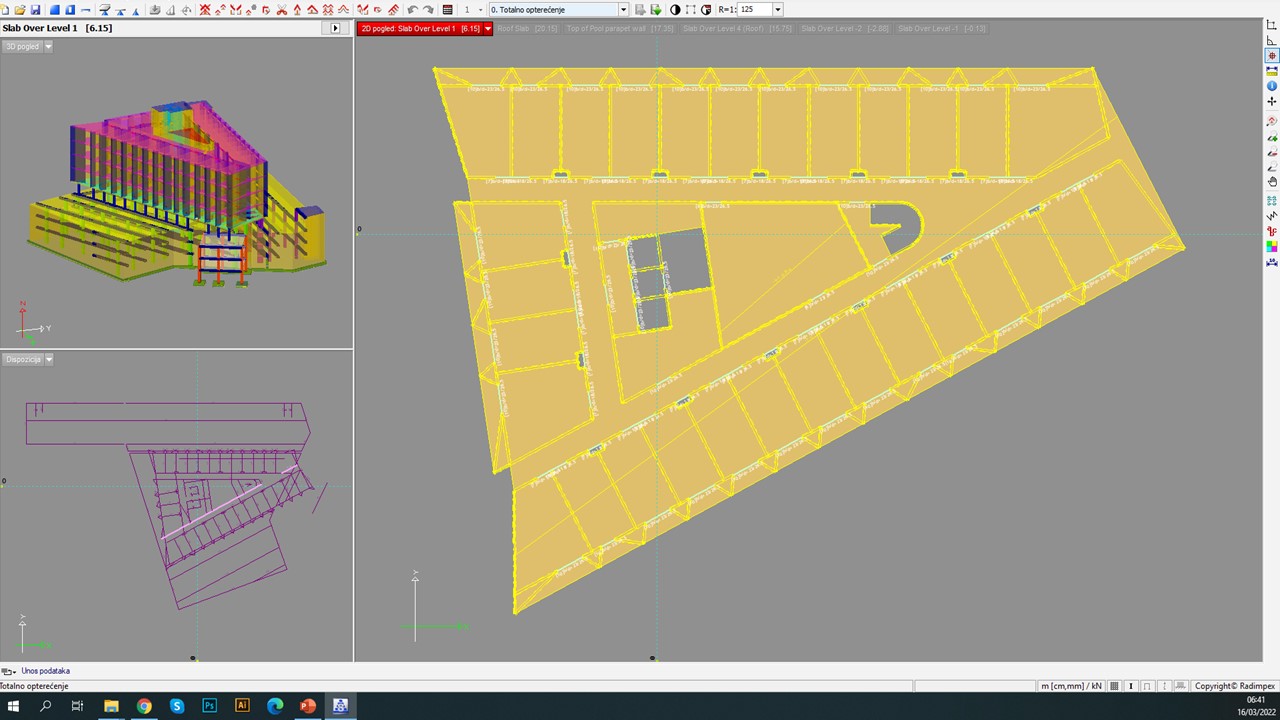Click the scissors cut tool icon

pos(282,9)
